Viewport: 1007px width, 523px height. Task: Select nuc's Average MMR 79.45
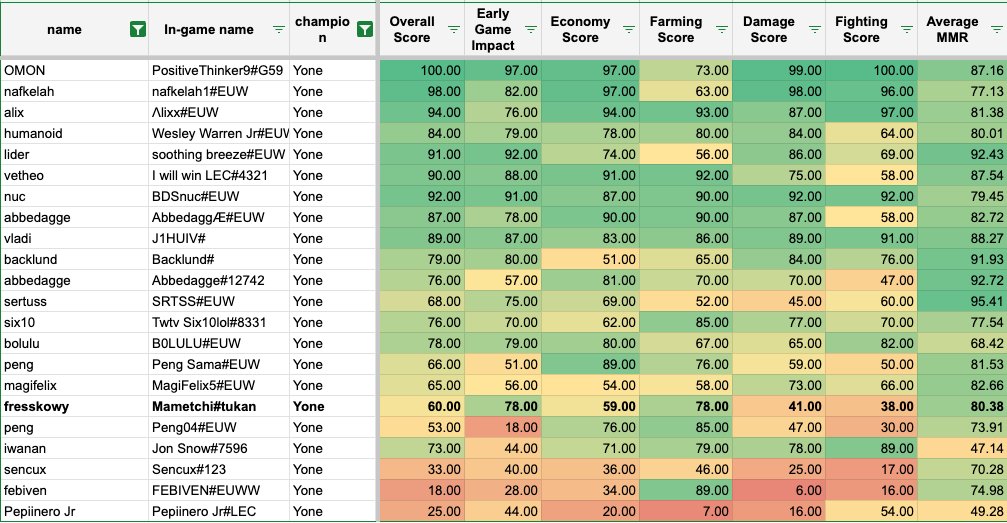click(962, 197)
